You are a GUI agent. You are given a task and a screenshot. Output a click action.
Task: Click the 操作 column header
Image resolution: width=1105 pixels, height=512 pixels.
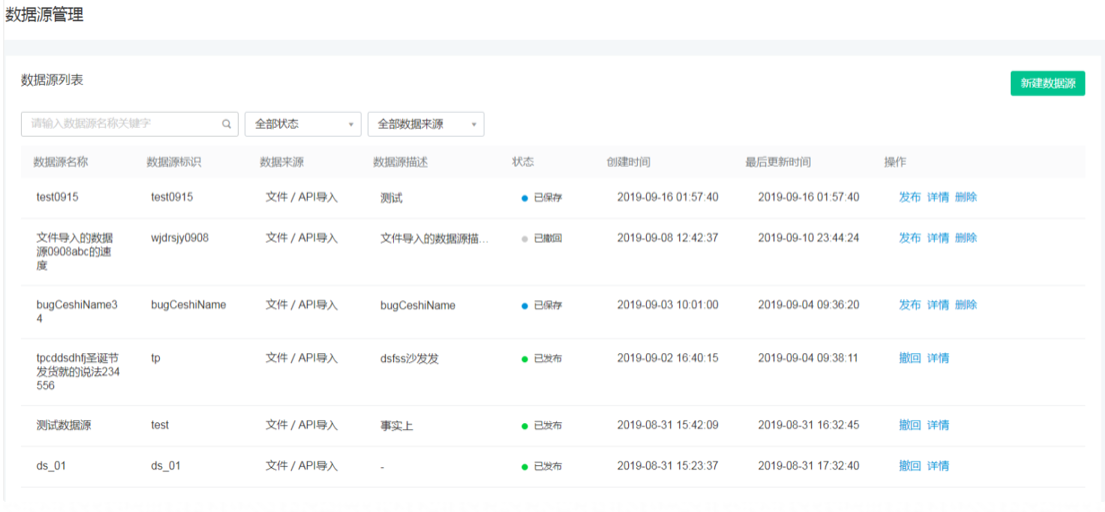coord(895,162)
